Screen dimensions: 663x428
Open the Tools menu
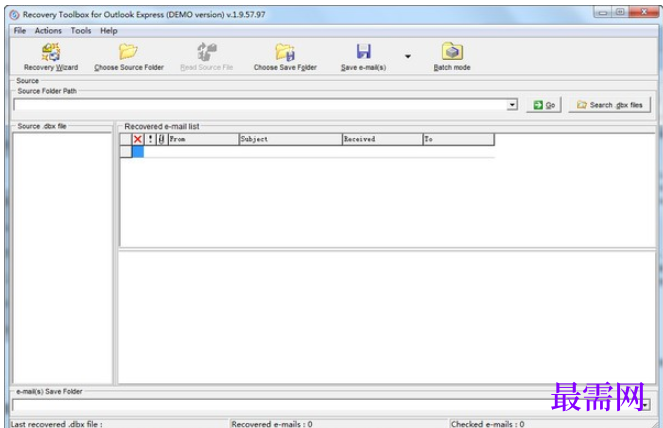coord(81,30)
